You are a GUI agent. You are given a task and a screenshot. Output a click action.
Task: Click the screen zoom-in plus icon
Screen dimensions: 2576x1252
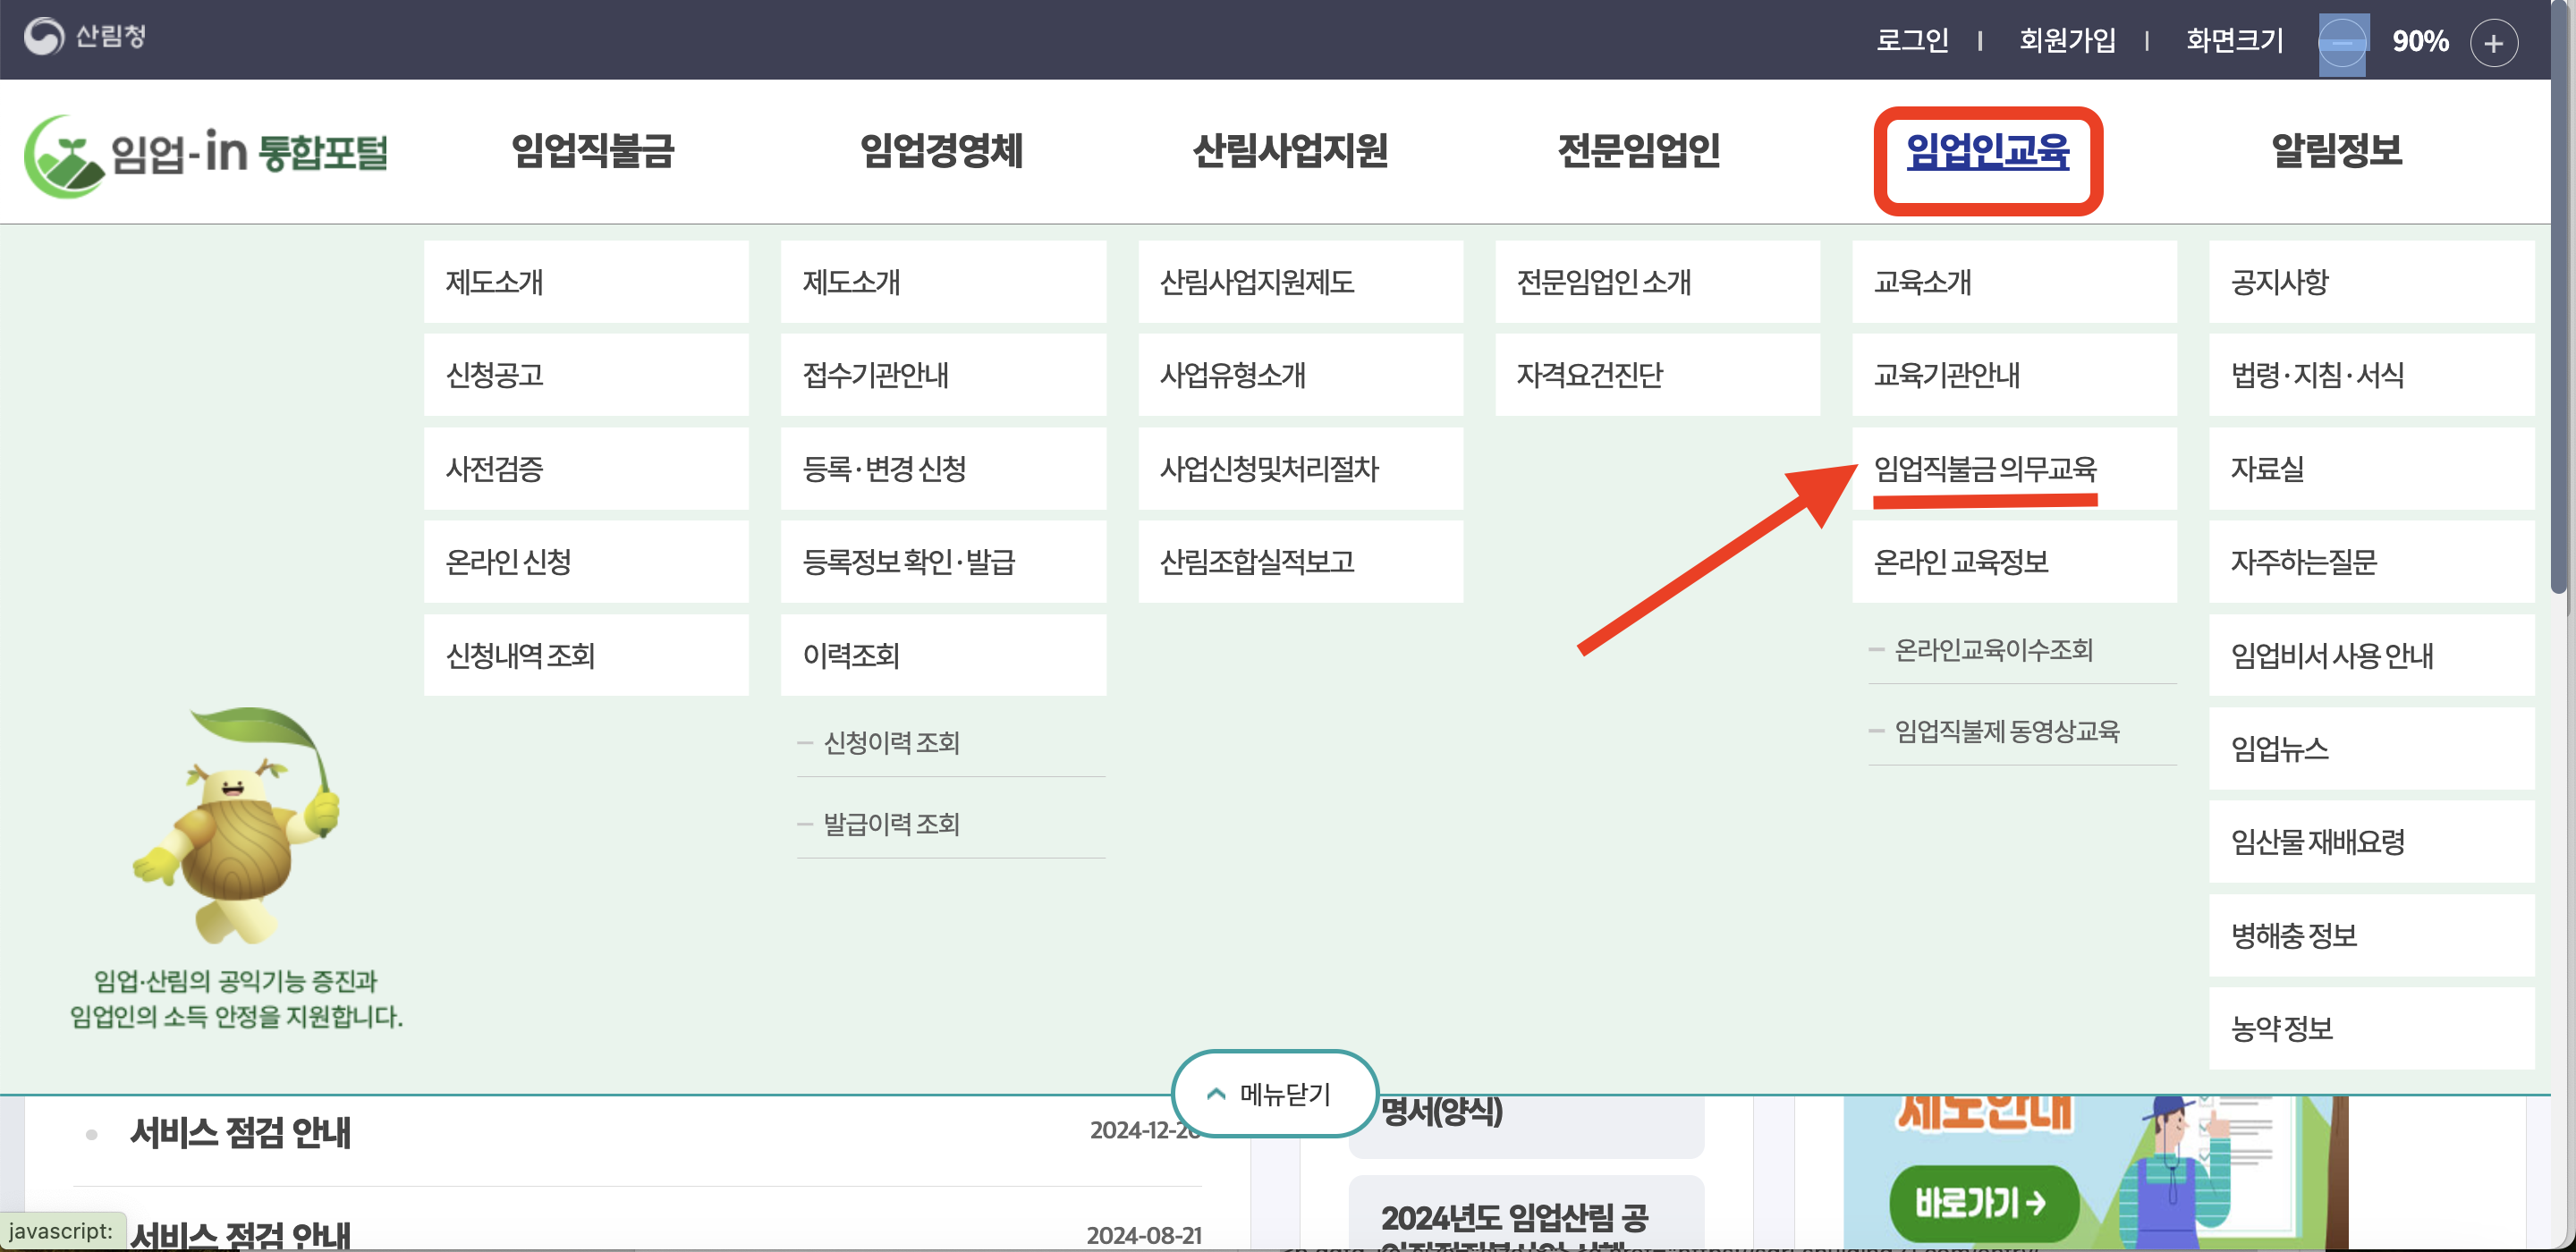click(2493, 42)
